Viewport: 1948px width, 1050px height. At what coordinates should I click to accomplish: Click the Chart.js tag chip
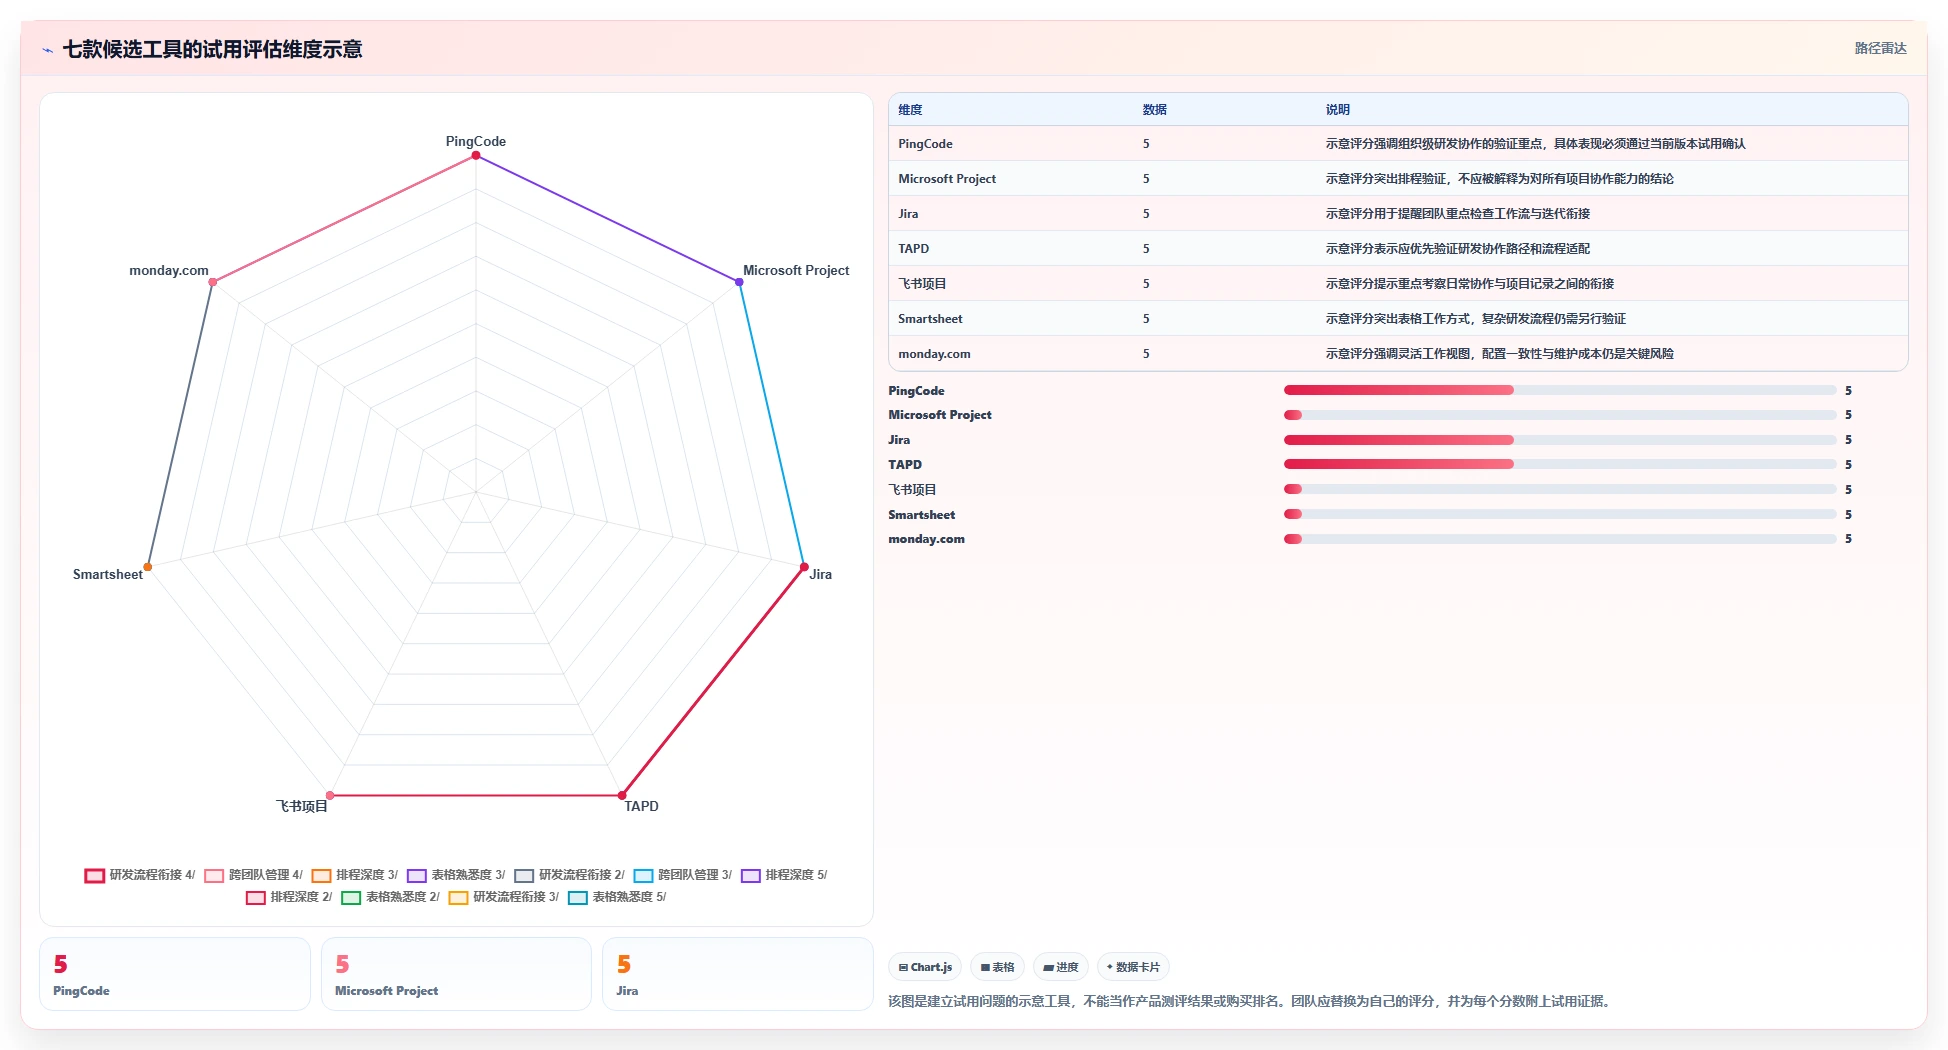coord(925,967)
